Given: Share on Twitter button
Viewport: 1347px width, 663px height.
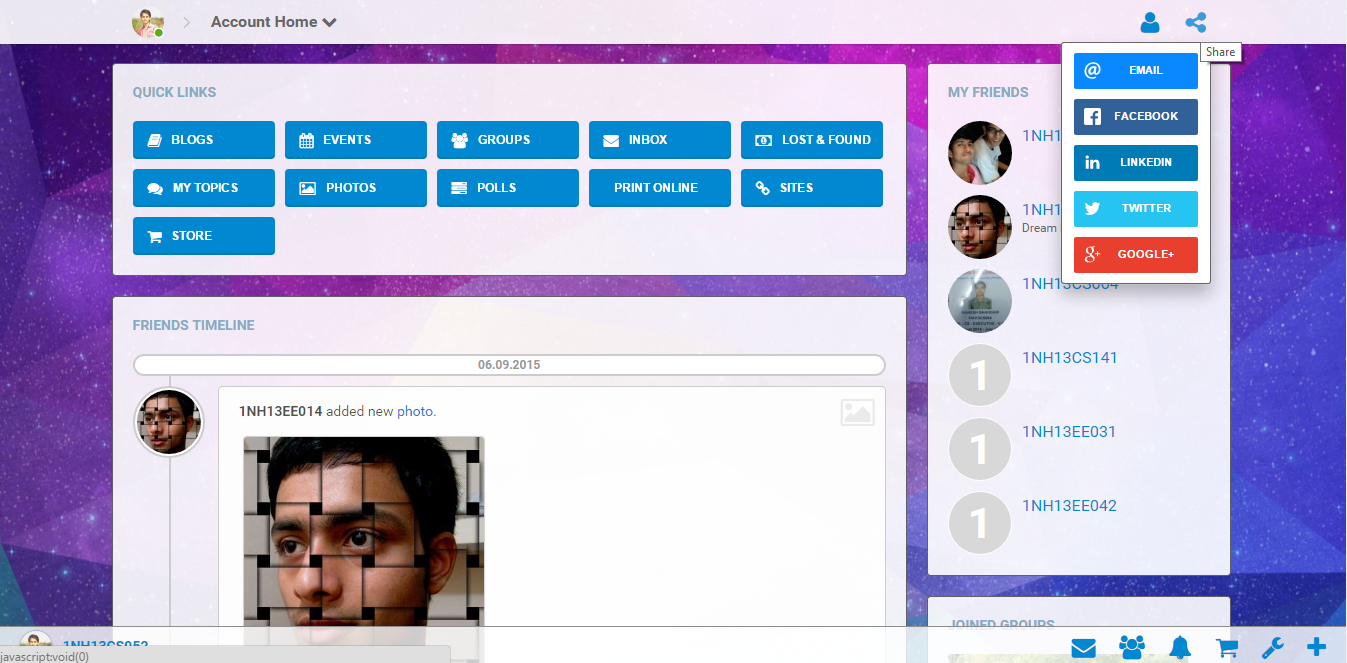Looking at the screenshot, I should [x=1136, y=209].
